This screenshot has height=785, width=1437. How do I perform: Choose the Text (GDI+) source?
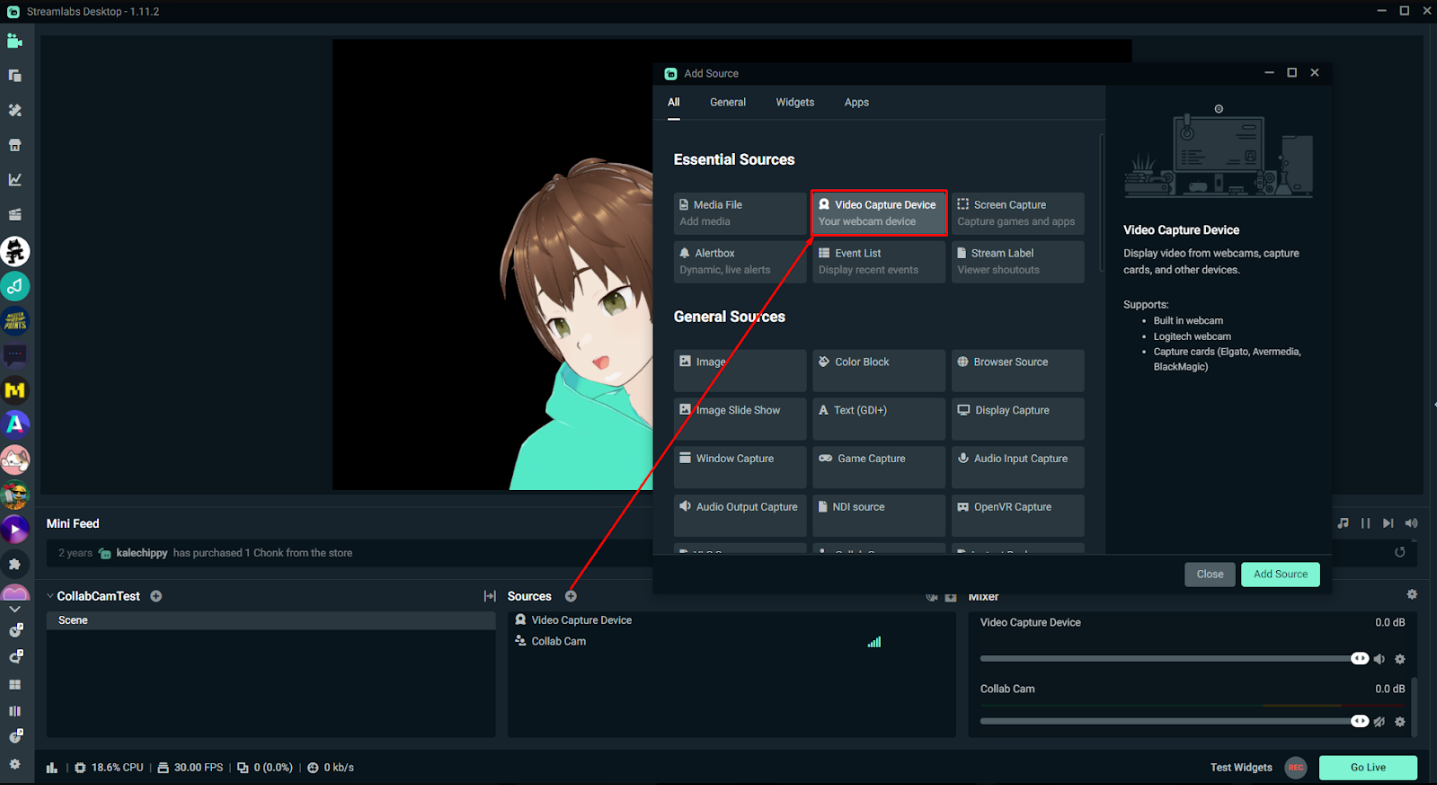pos(879,419)
